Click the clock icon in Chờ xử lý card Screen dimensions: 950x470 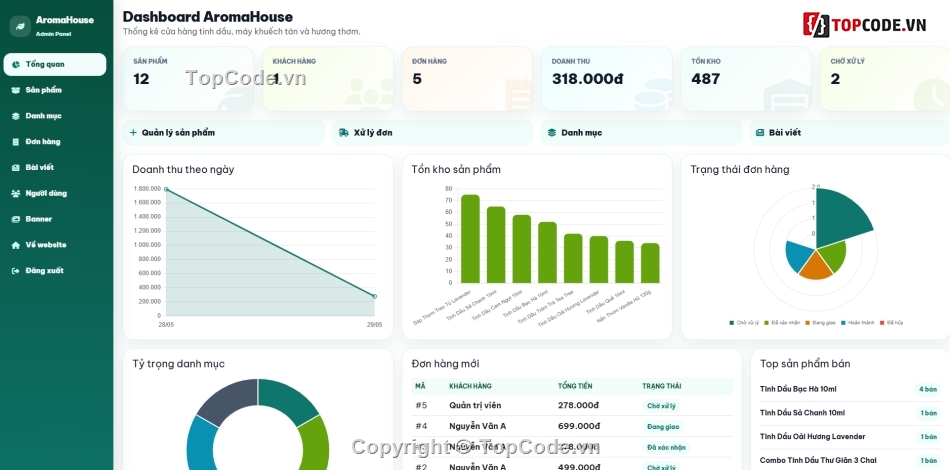tap(931, 96)
